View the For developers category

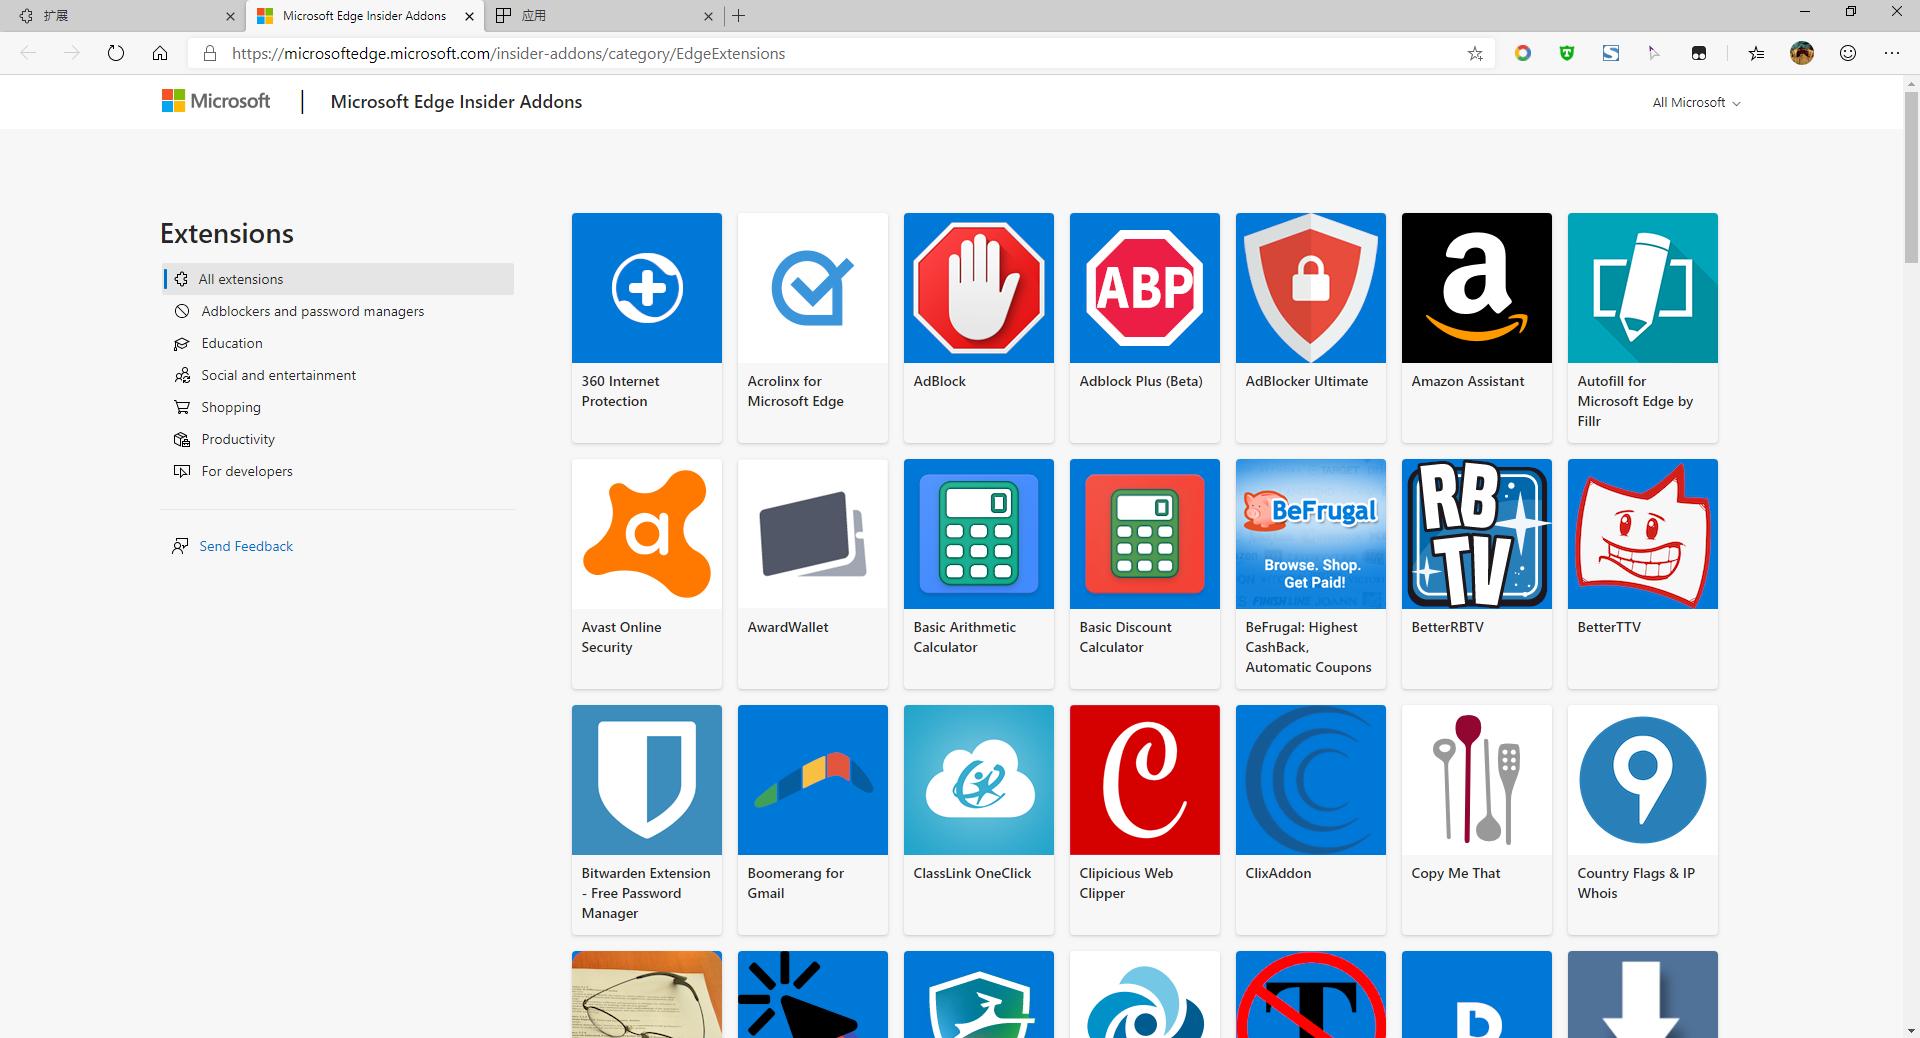click(x=339, y=471)
